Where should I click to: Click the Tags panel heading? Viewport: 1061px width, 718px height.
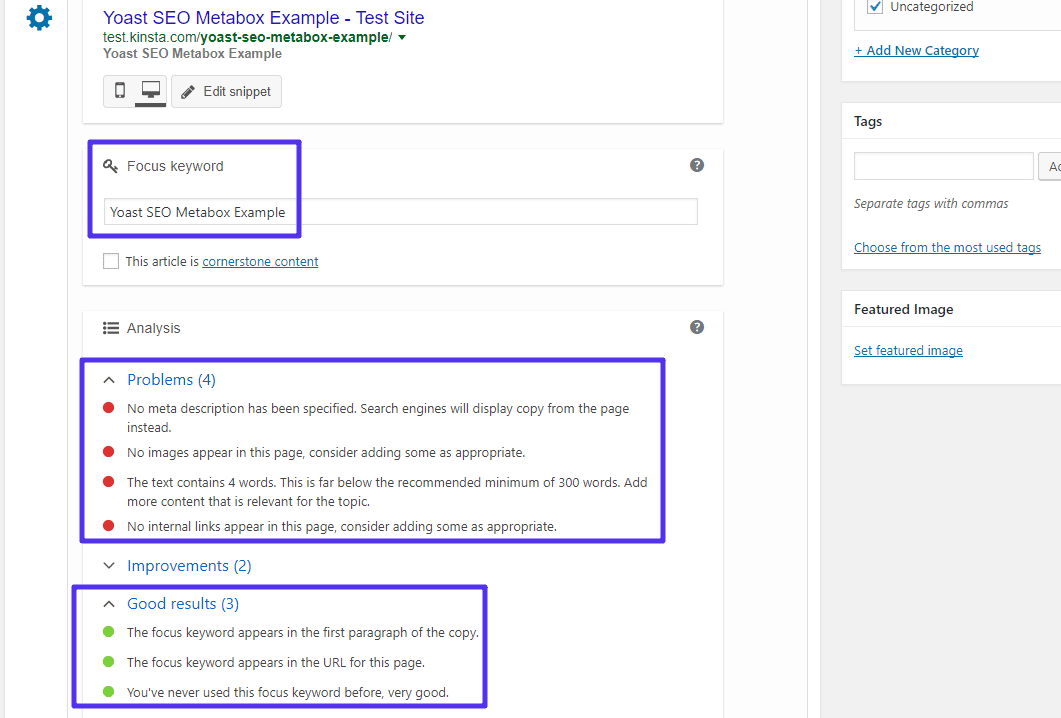click(x=868, y=121)
